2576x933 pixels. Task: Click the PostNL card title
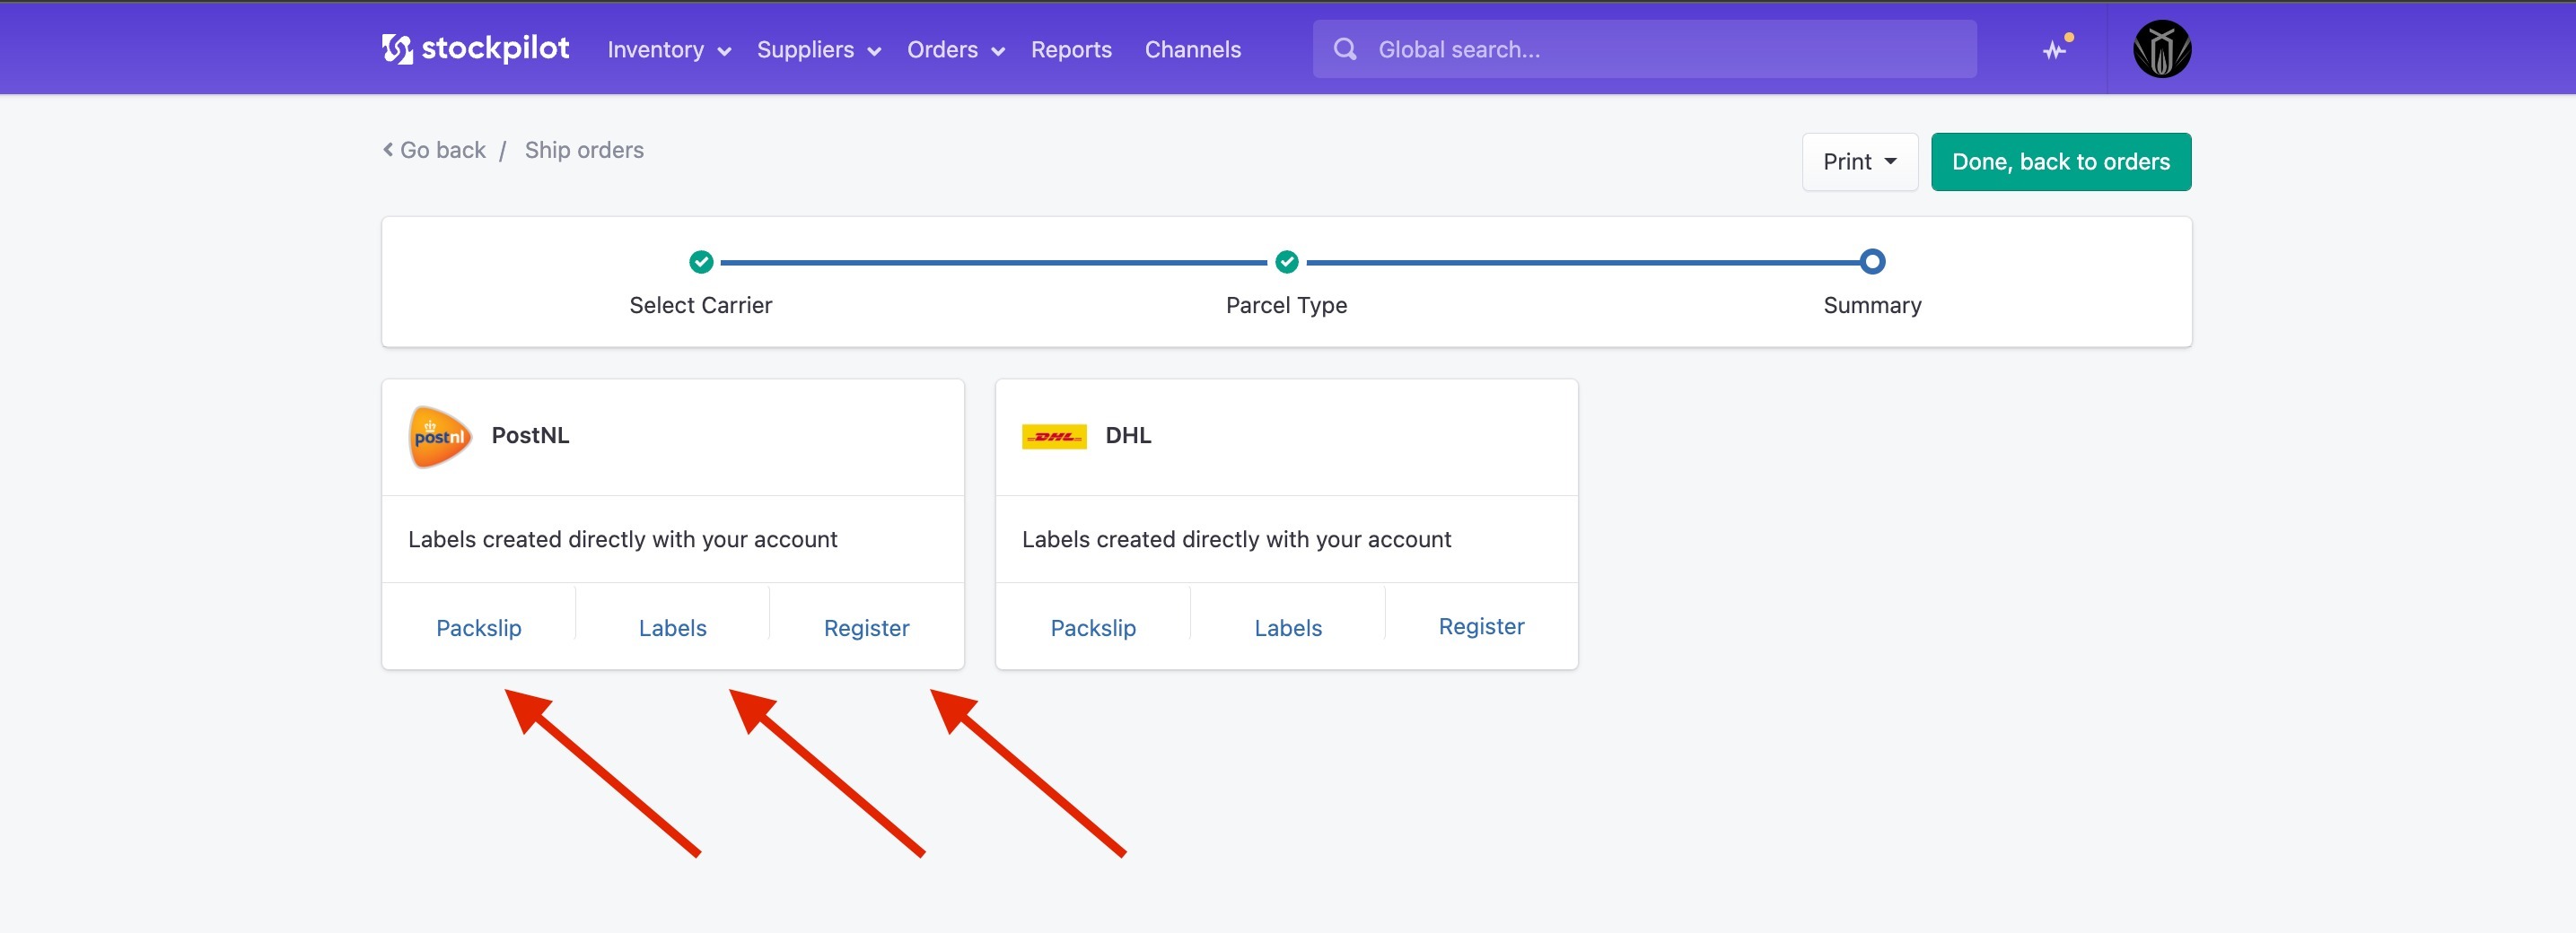pos(530,435)
